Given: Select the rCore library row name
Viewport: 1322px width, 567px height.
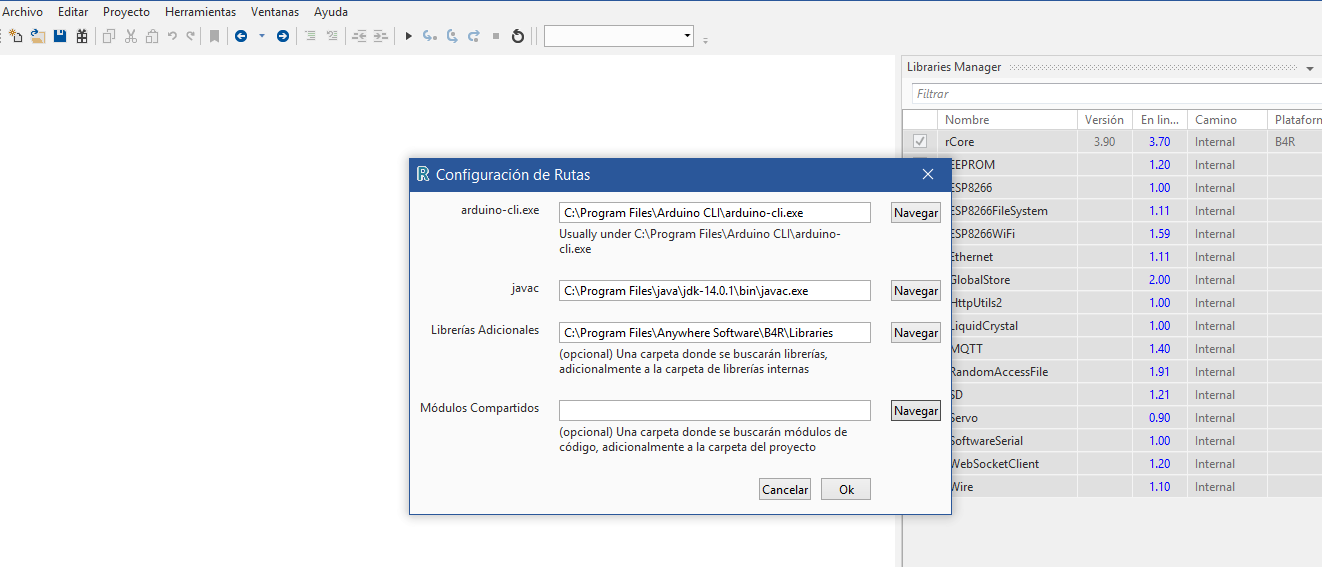Looking at the screenshot, I should tap(960, 142).
